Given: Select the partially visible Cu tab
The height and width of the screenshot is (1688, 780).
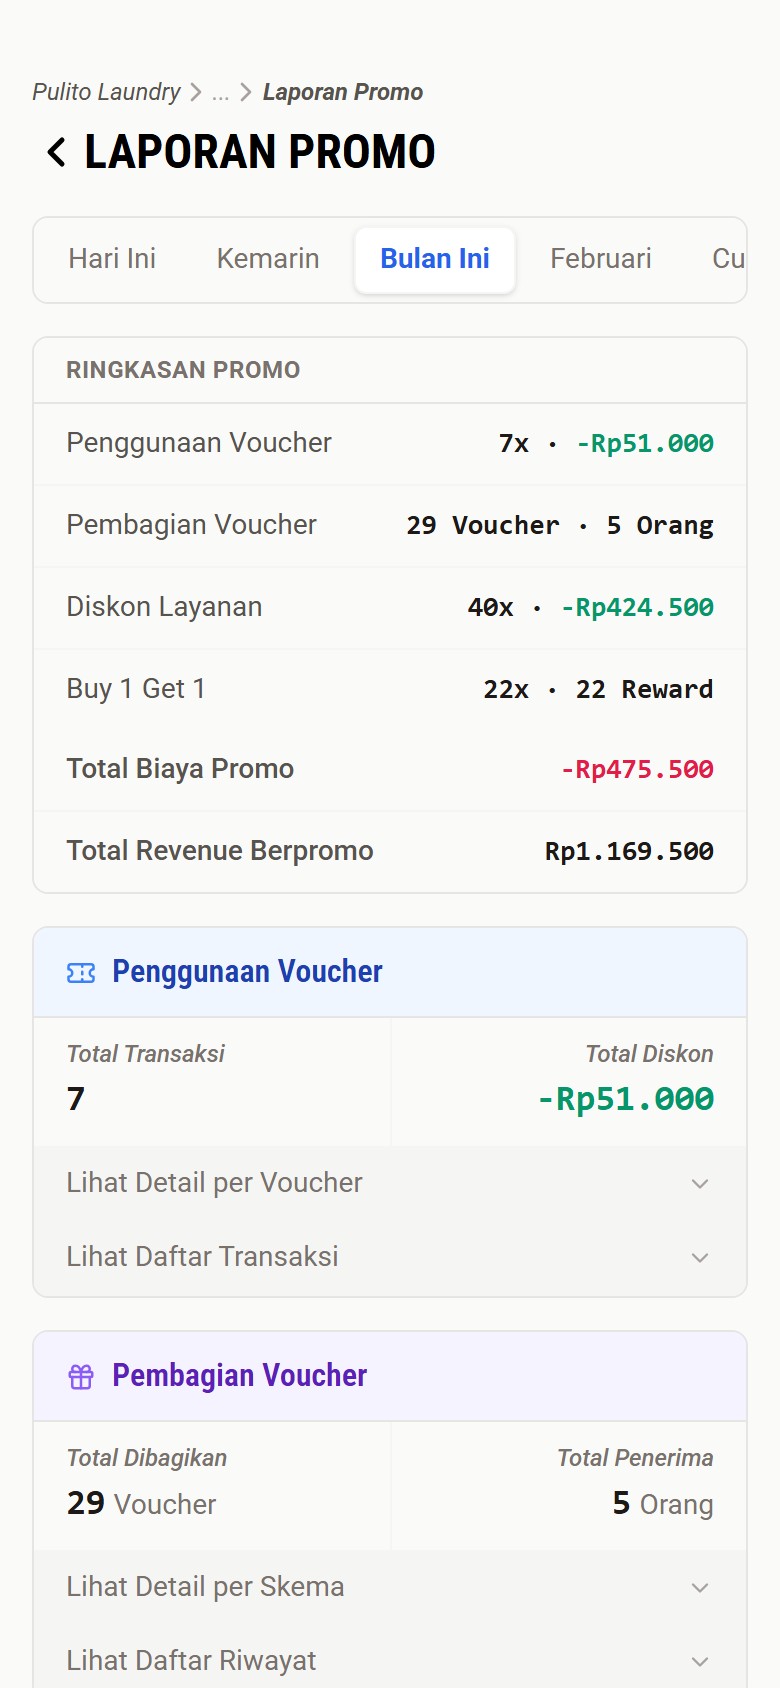Looking at the screenshot, I should pos(727,259).
